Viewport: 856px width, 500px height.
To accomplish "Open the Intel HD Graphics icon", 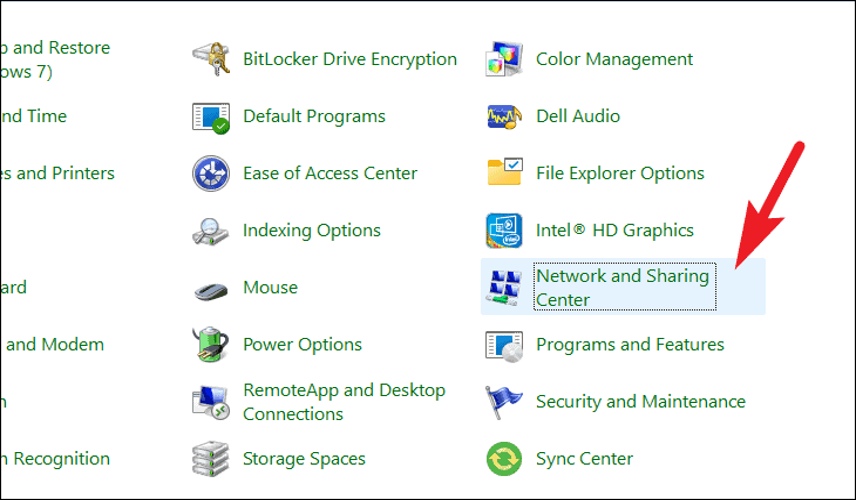I will tap(504, 230).
